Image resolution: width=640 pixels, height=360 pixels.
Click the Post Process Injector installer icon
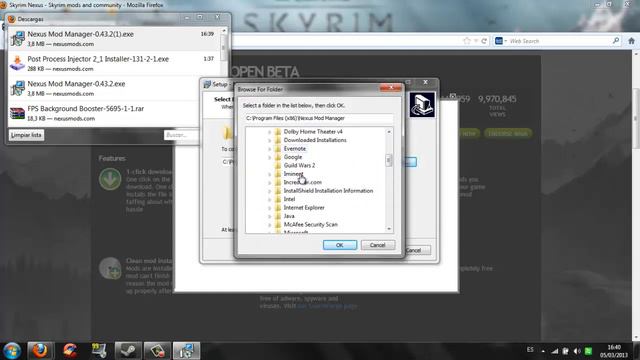18,63
